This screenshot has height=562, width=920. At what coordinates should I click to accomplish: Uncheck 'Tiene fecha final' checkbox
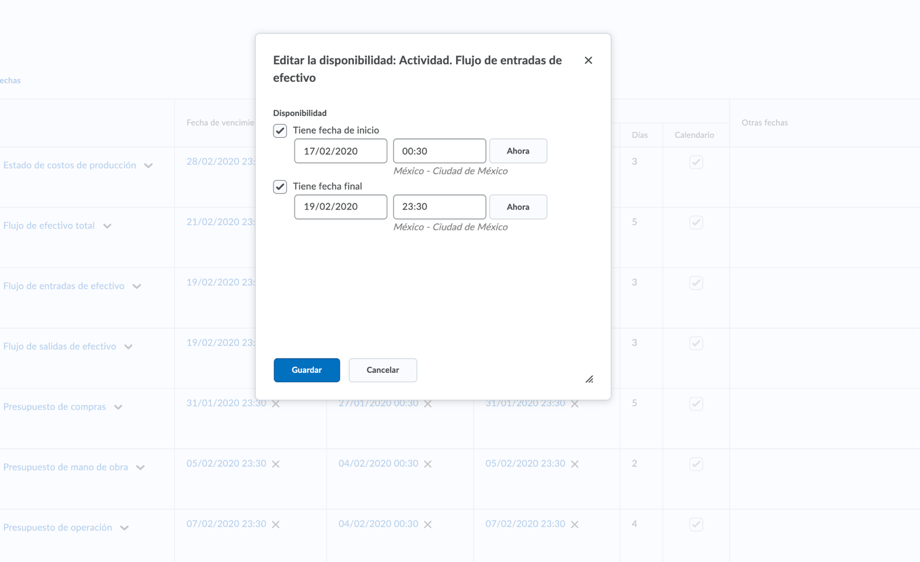point(280,187)
